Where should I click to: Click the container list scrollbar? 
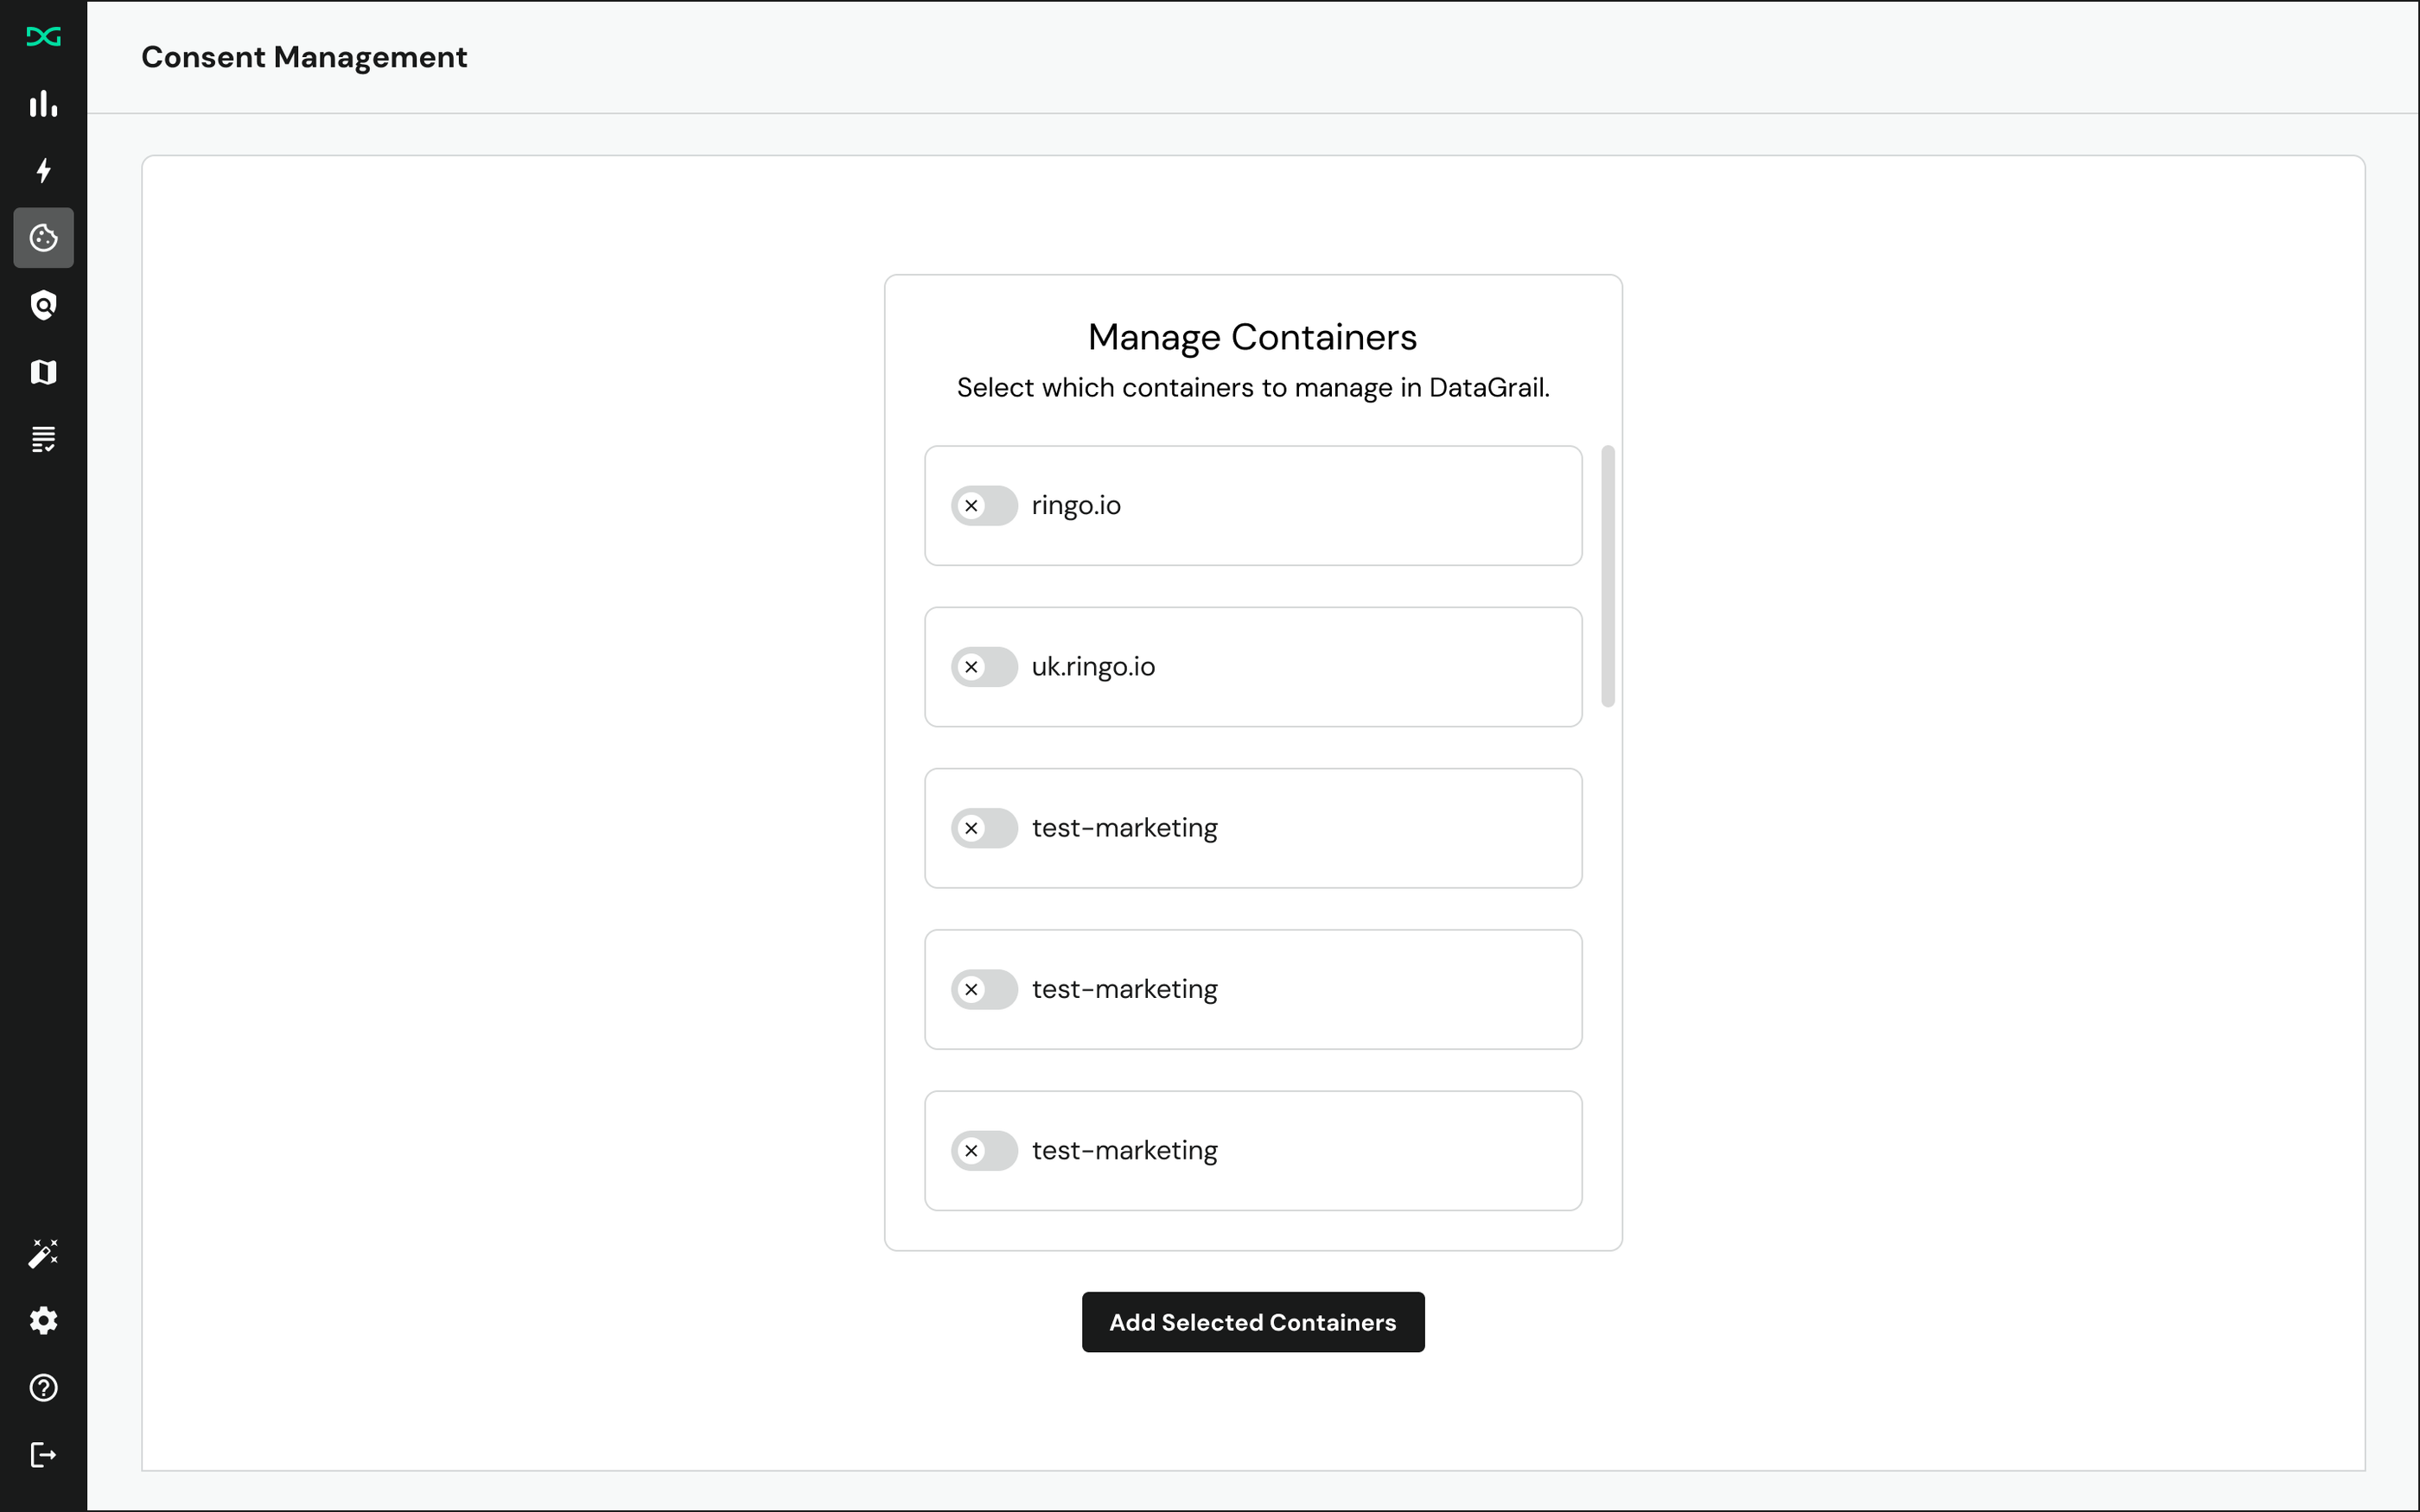[x=1608, y=576]
